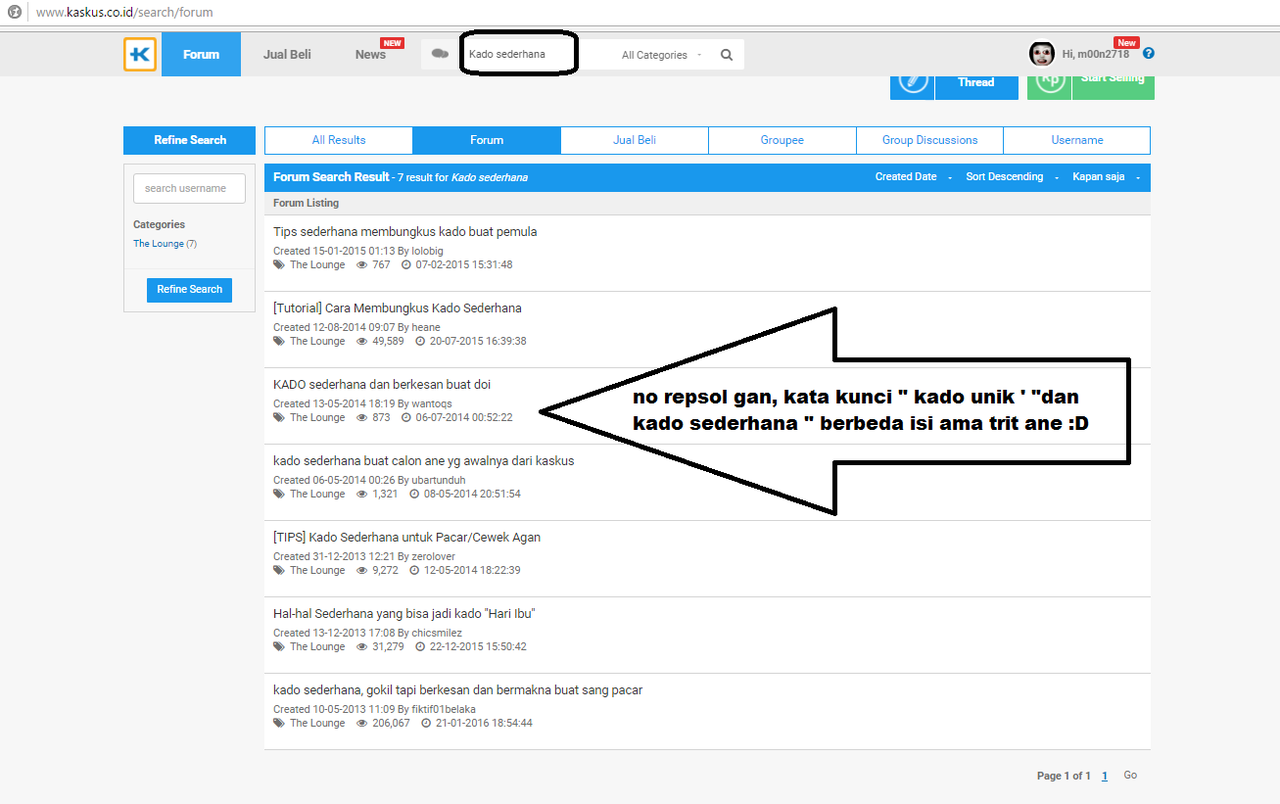Open the Kaskus logo home icon
The image size is (1280, 804).
click(140, 54)
